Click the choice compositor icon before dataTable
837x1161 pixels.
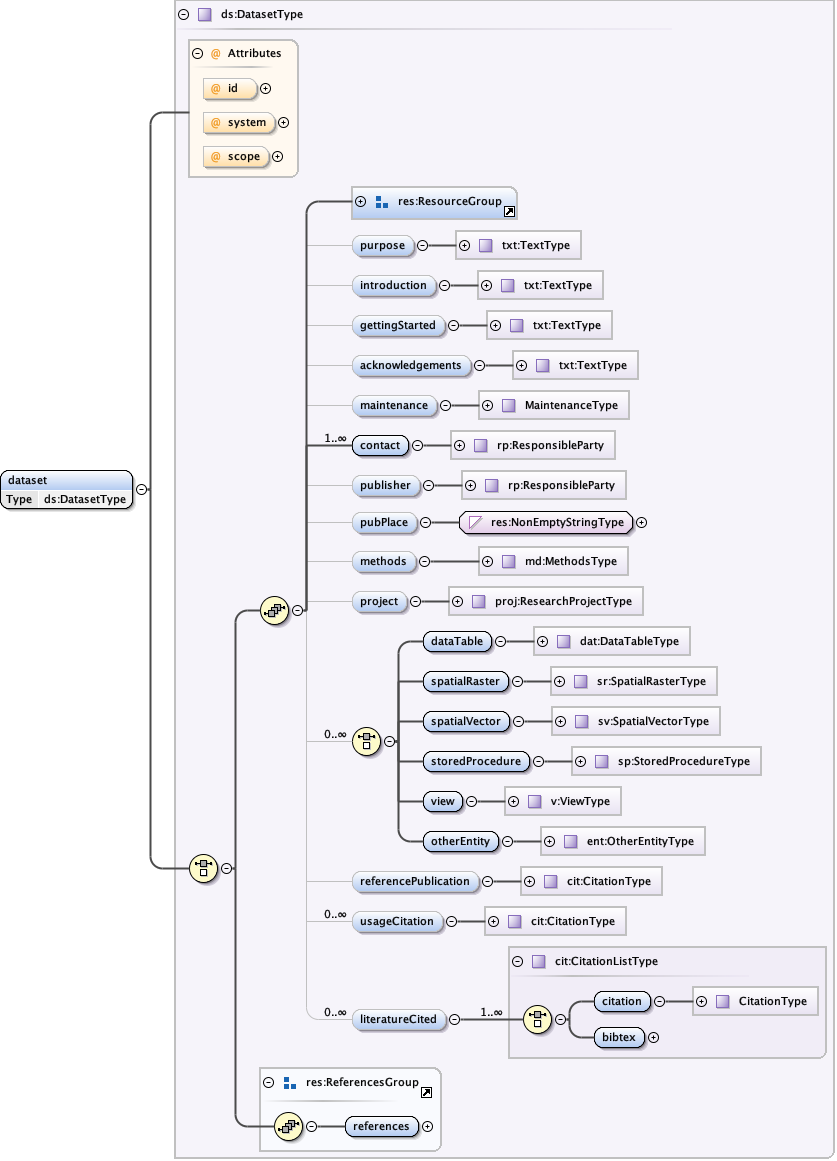367,741
